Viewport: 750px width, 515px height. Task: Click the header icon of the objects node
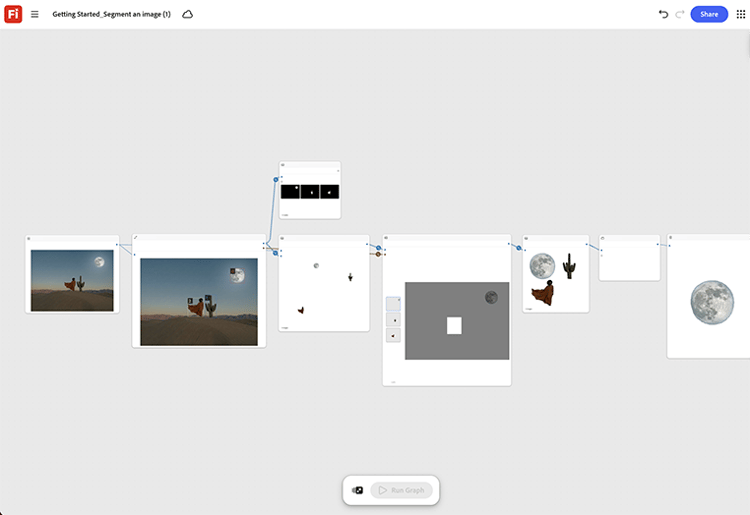point(526,238)
